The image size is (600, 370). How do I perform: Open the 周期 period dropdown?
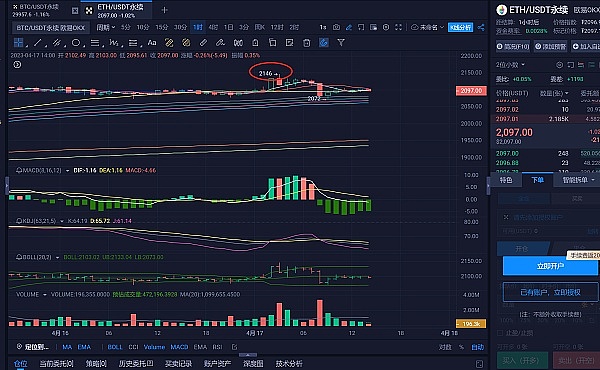coord(106,27)
